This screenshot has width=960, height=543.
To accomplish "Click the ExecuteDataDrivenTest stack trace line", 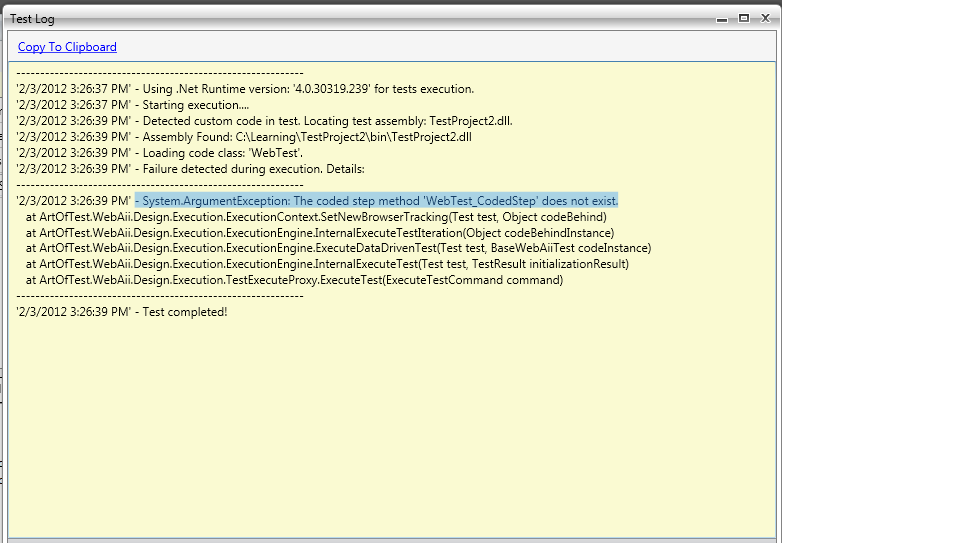I will point(338,248).
